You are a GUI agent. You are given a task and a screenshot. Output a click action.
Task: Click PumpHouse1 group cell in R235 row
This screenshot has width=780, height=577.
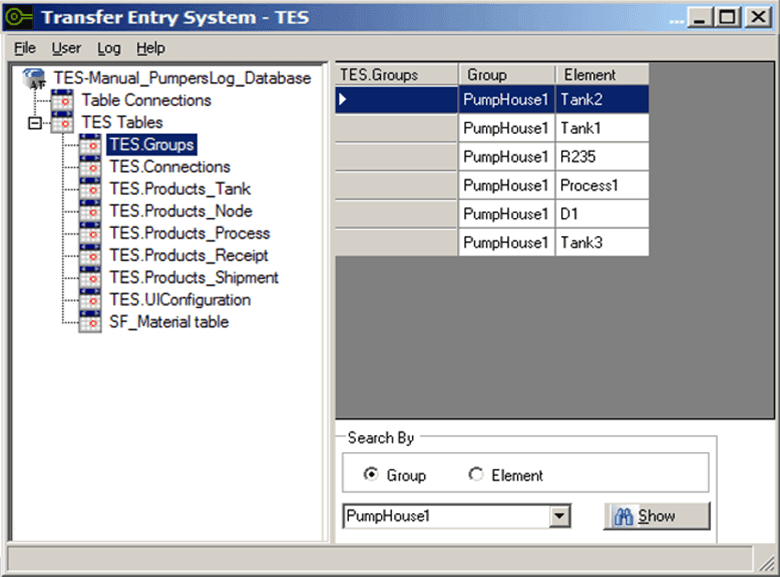(x=506, y=157)
